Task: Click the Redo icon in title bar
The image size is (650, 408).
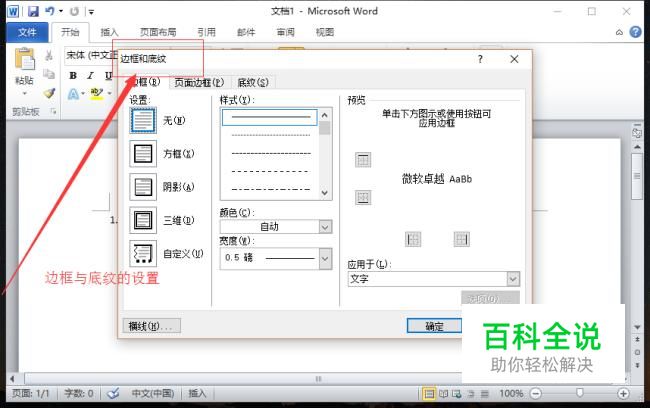Action: click(x=75, y=12)
